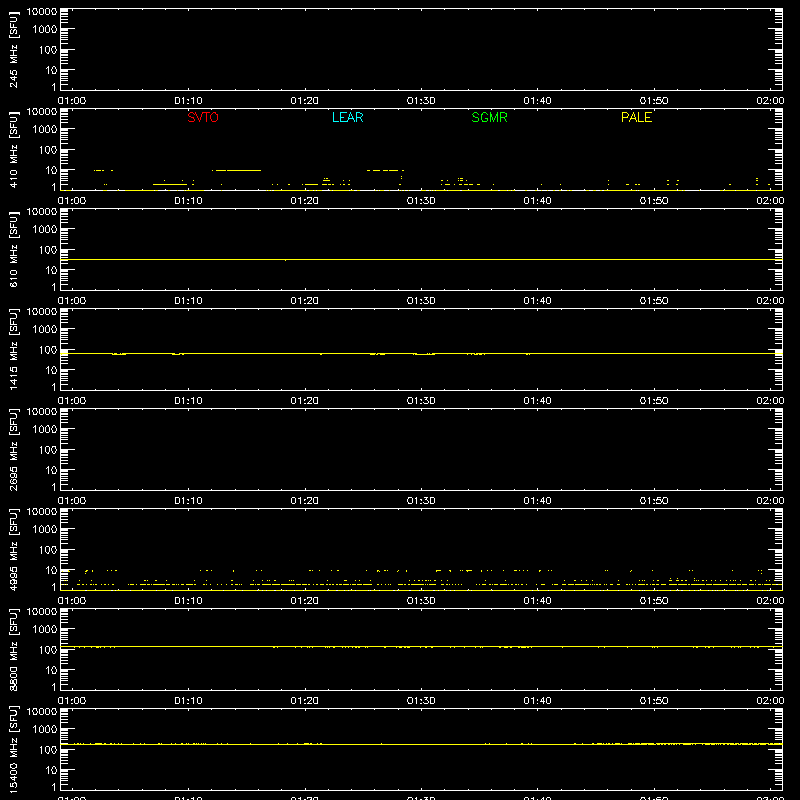Click the green SGMR station label
The width and height of the screenshot is (800, 800).
pos(489,117)
